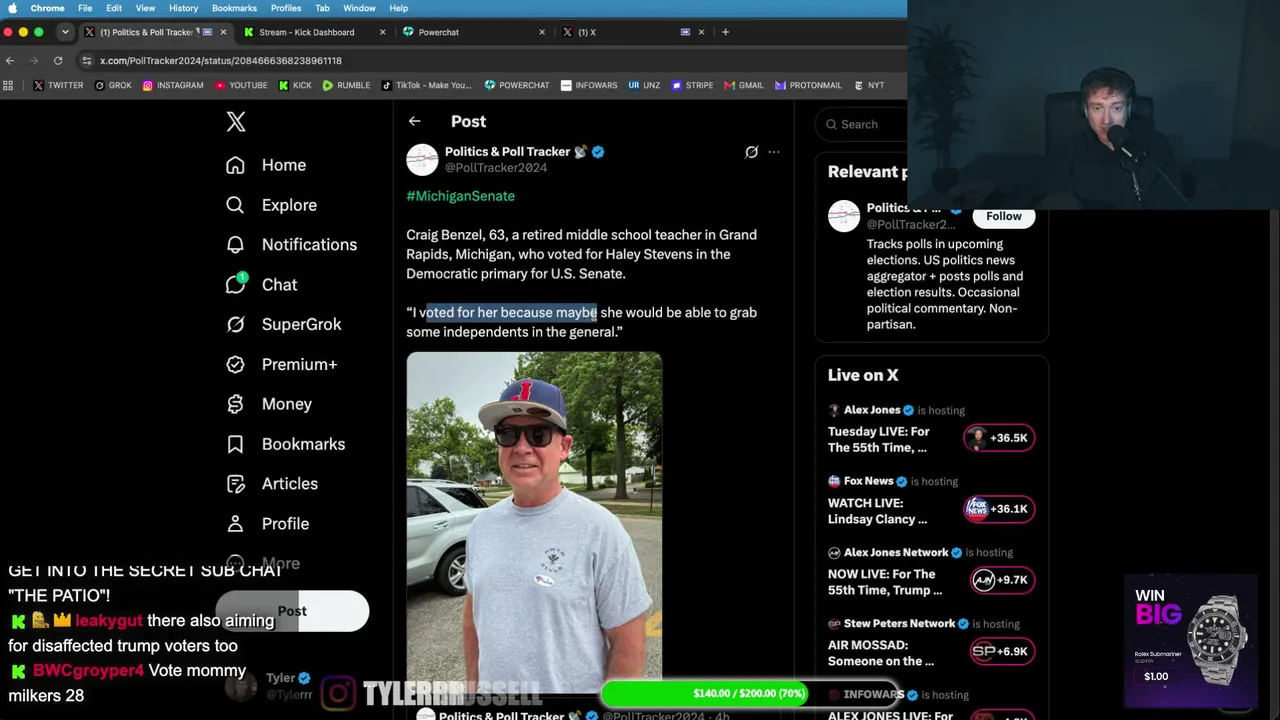1280x720 pixels.
Task: Click the back arrow beside Post heading
Action: 414,121
